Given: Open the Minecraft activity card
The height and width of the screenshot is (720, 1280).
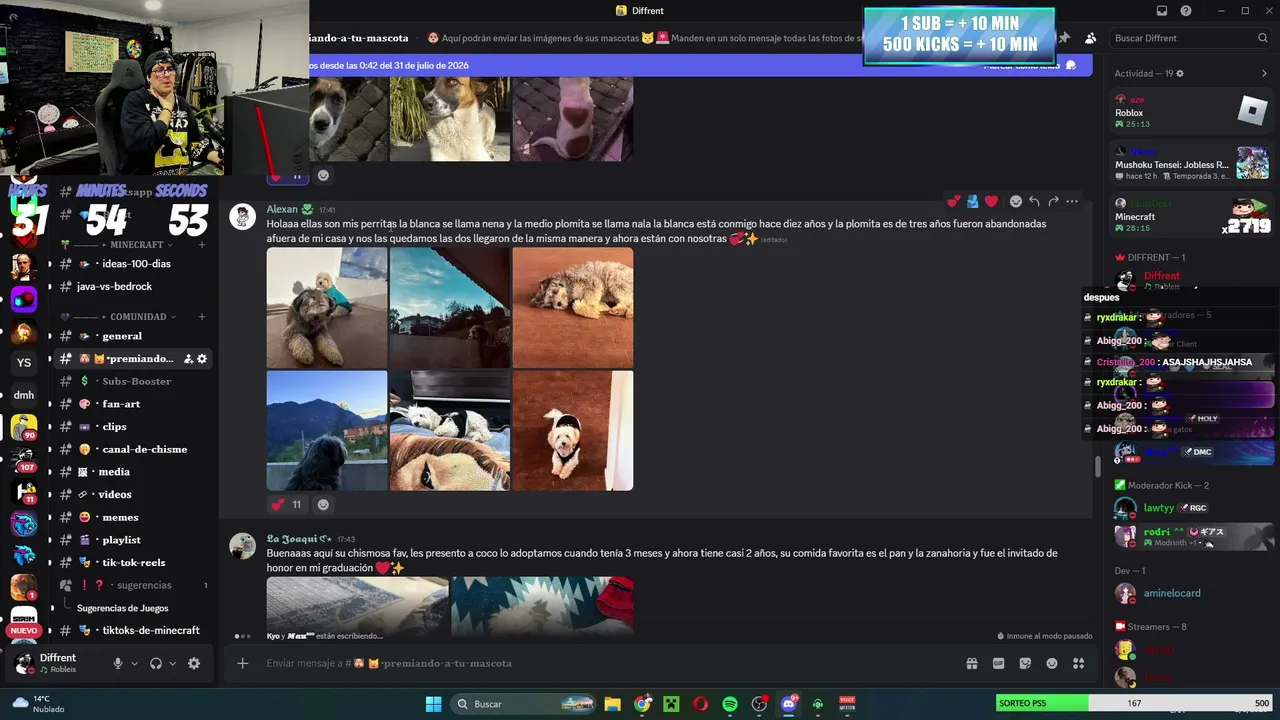Looking at the screenshot, I should tap(1192, 215).
